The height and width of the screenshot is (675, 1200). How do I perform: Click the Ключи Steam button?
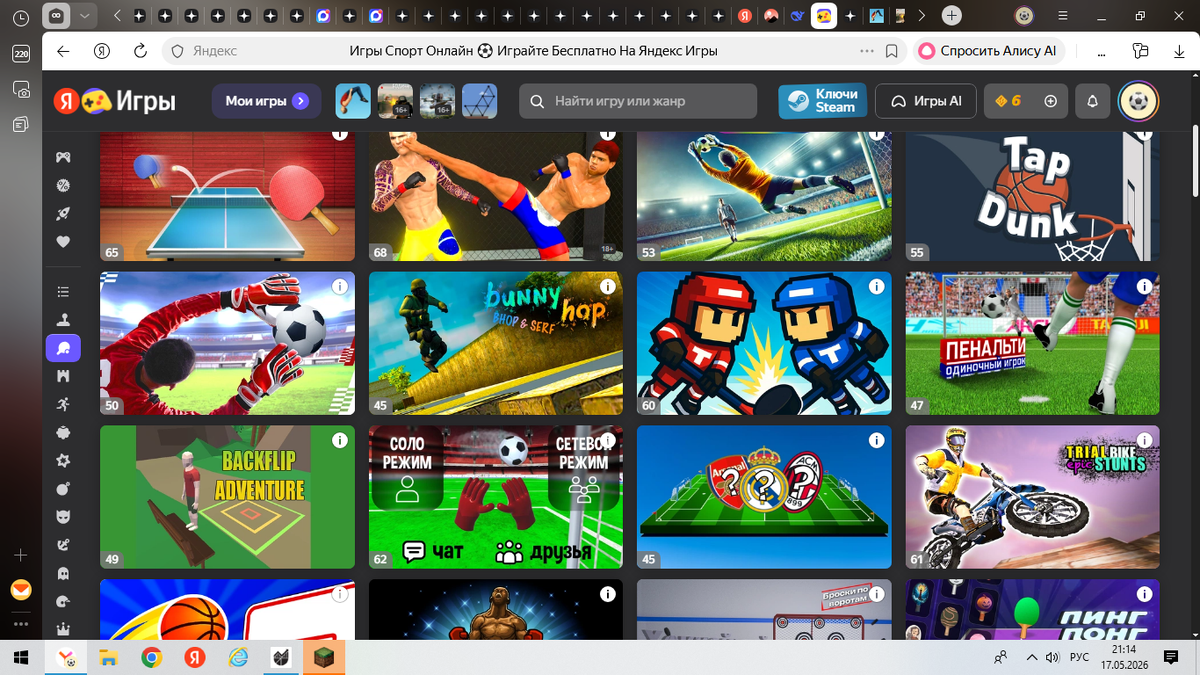pyautogui.click(x=823, y=101)
